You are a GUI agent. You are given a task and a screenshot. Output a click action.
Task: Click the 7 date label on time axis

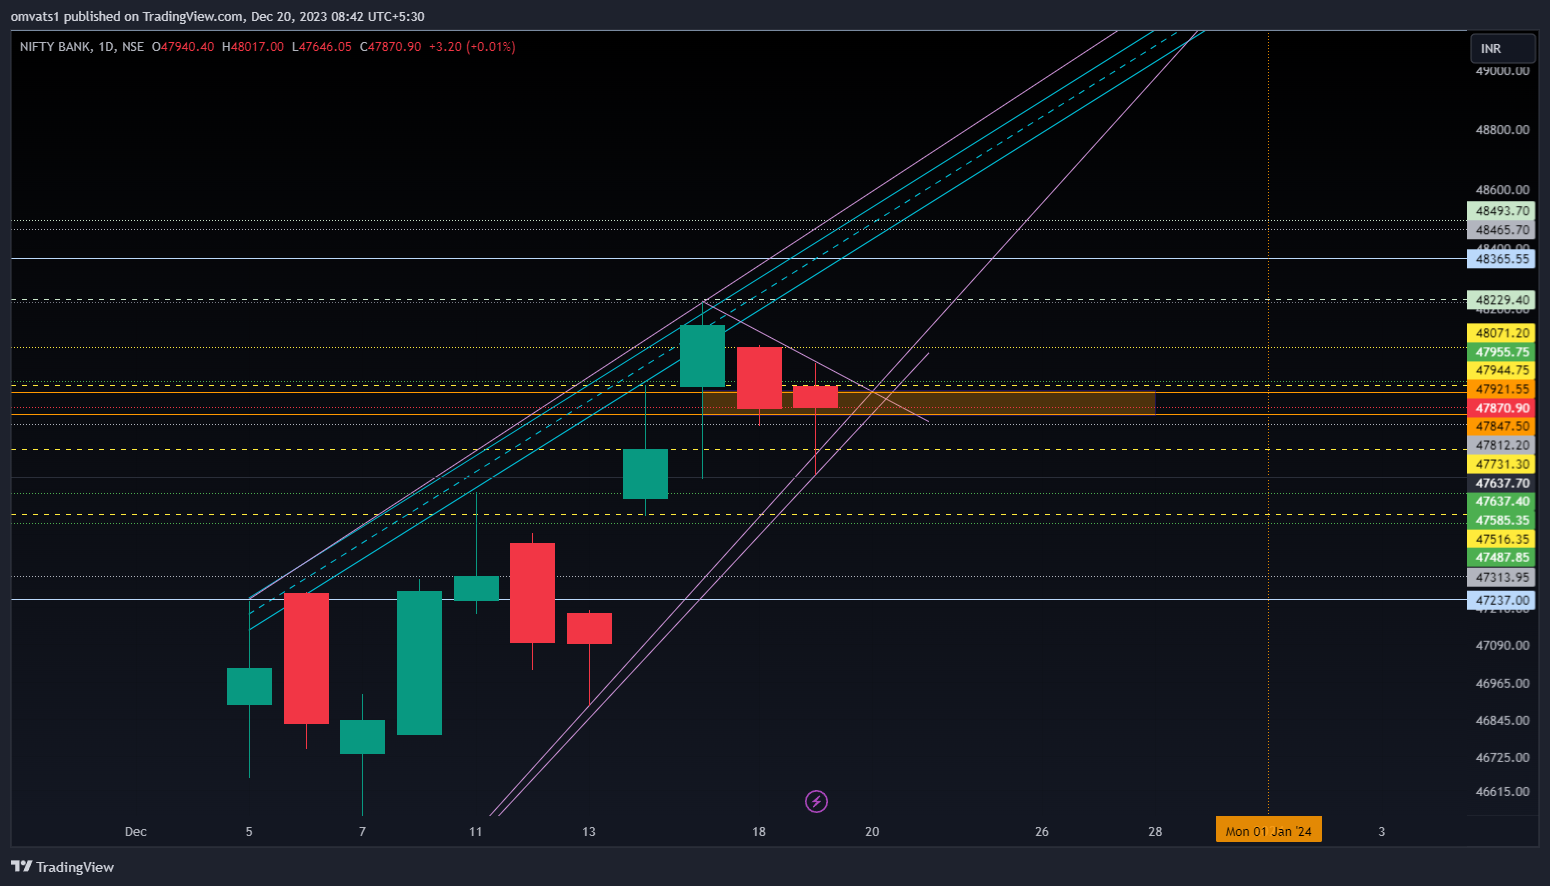362,832
